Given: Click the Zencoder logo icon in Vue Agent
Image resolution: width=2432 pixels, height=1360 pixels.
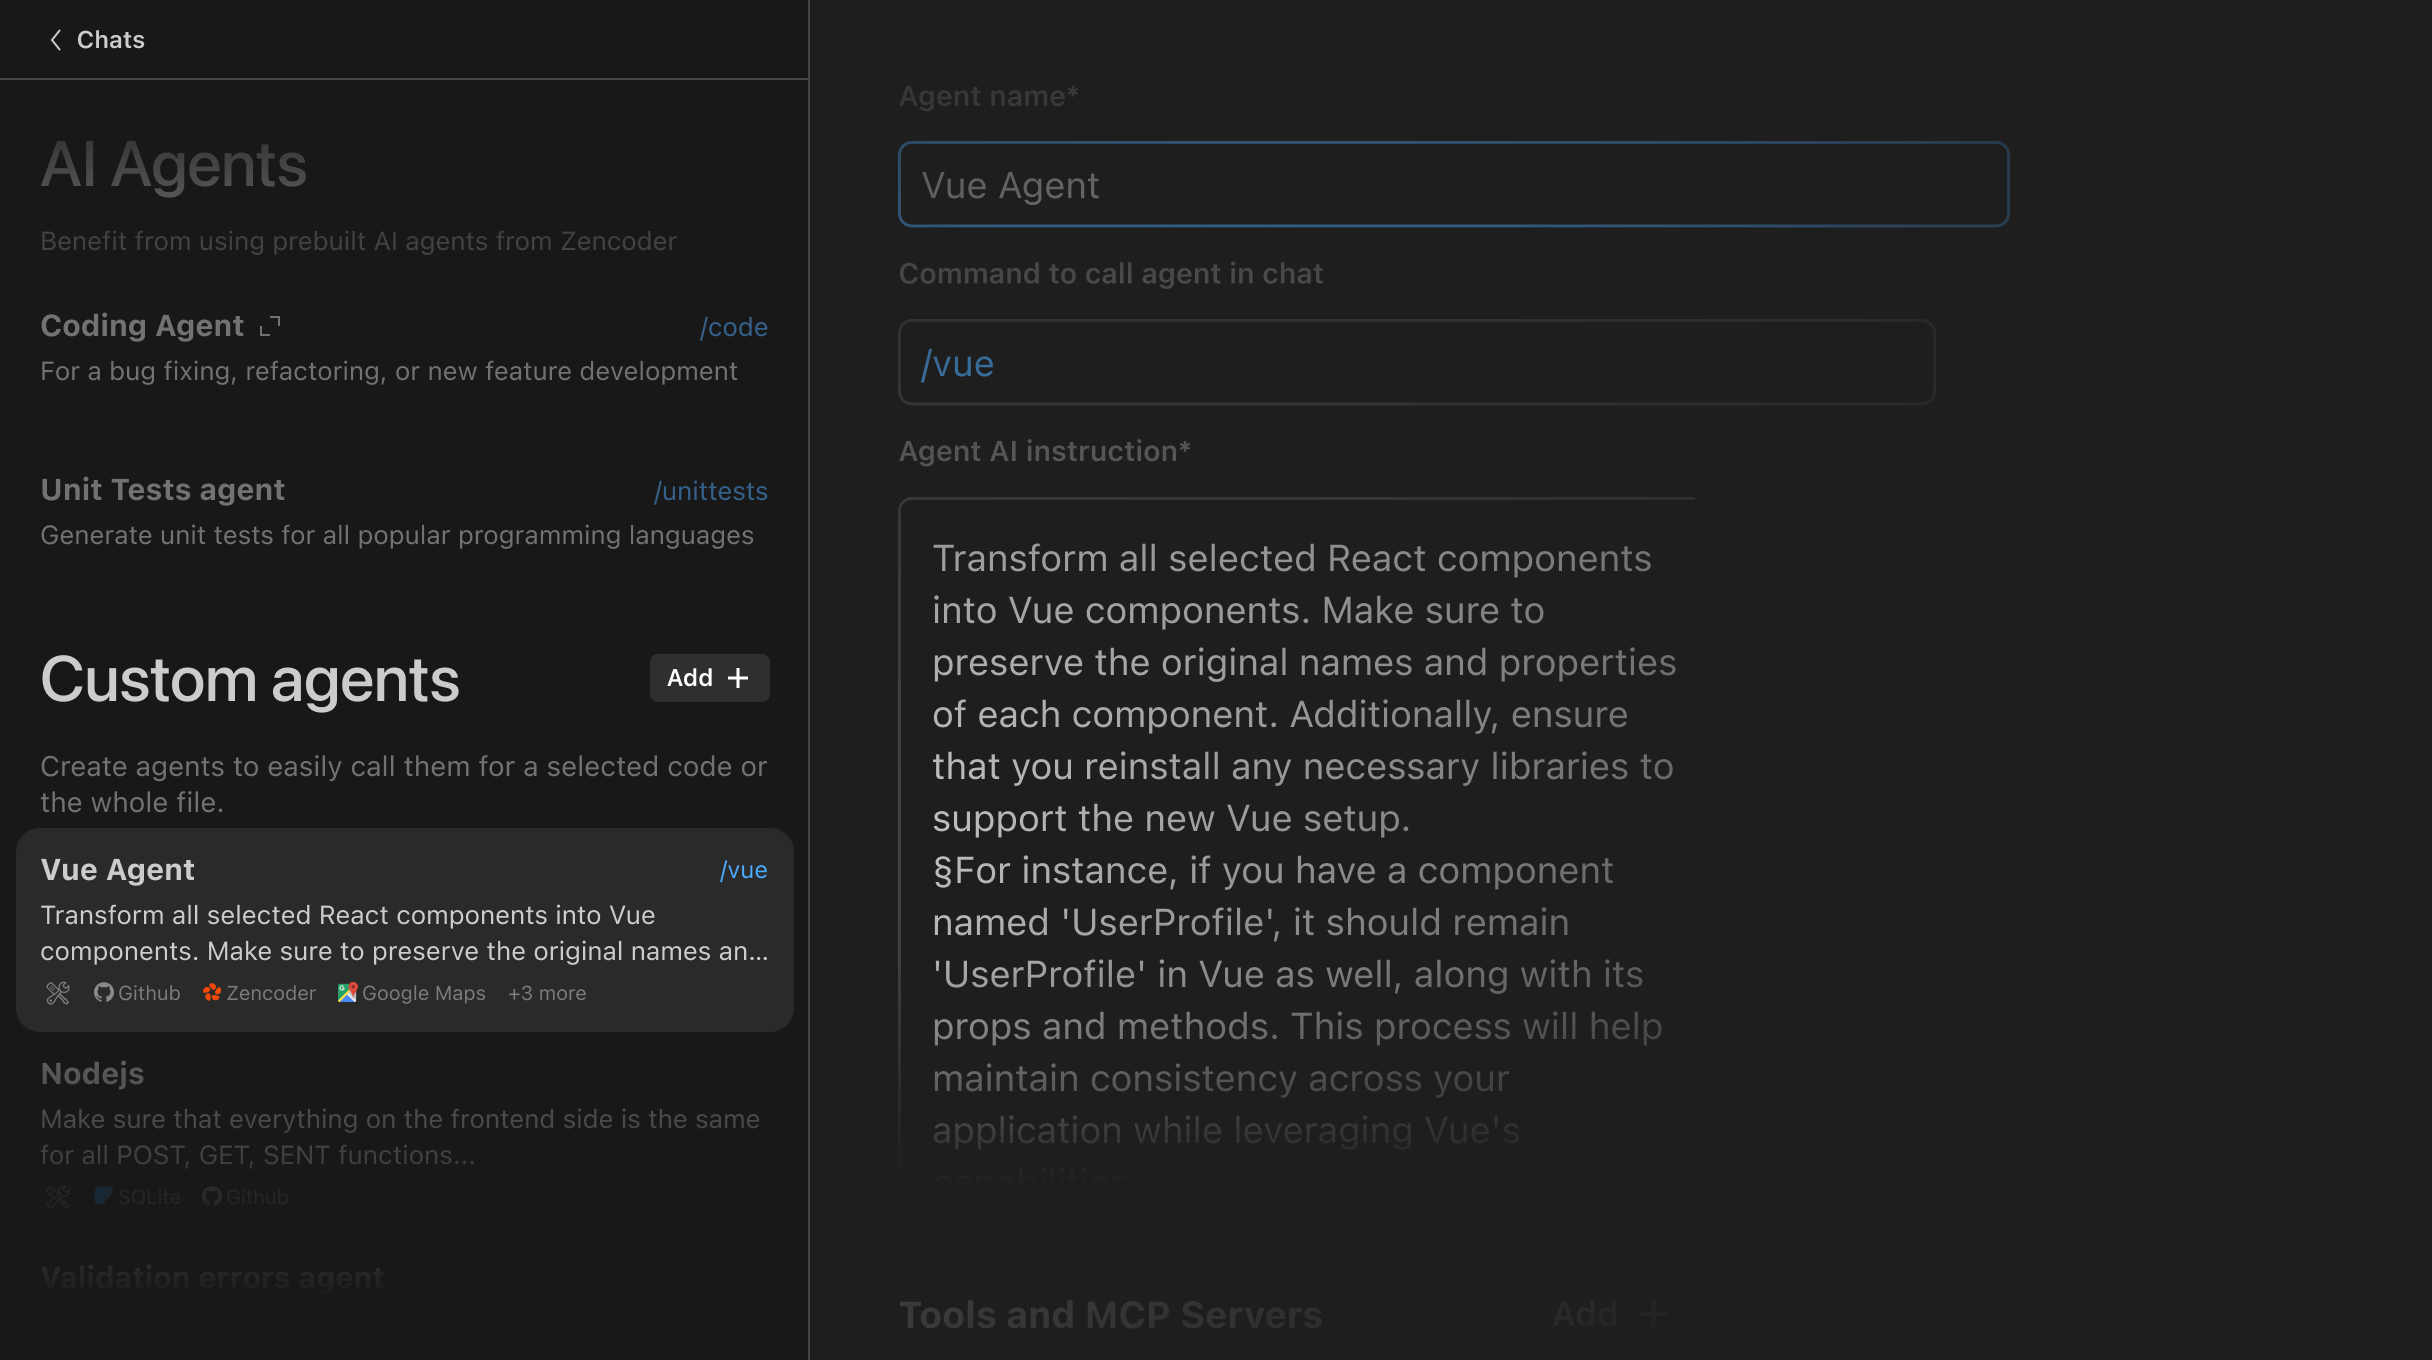Looking at the screenshot, I should click(x=212, y=993).
